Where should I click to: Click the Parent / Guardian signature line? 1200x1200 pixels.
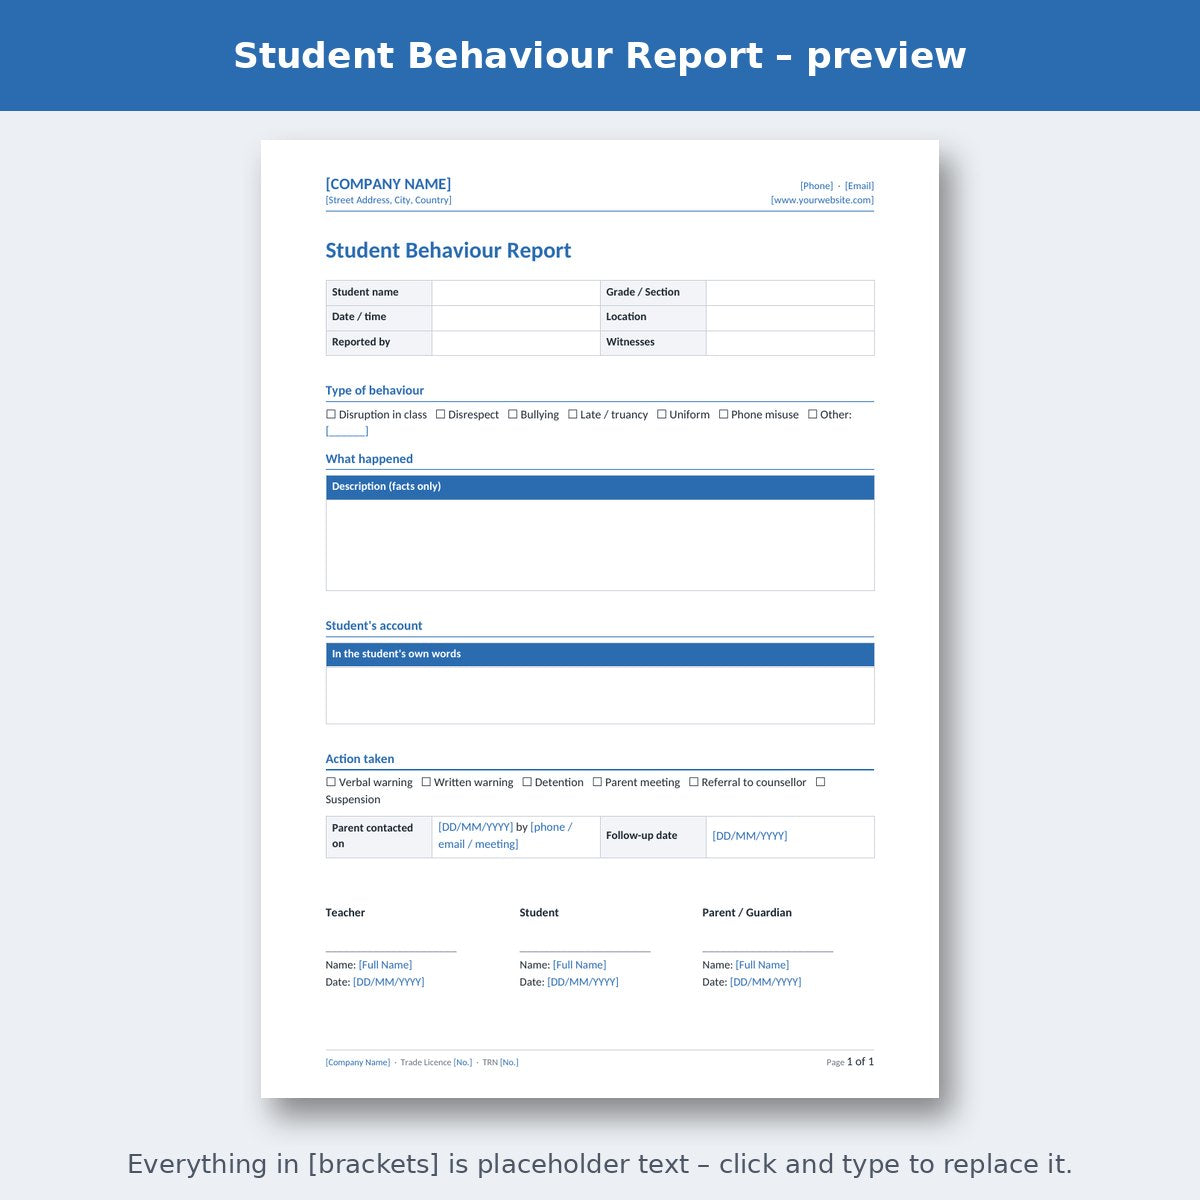pos(767,949)
